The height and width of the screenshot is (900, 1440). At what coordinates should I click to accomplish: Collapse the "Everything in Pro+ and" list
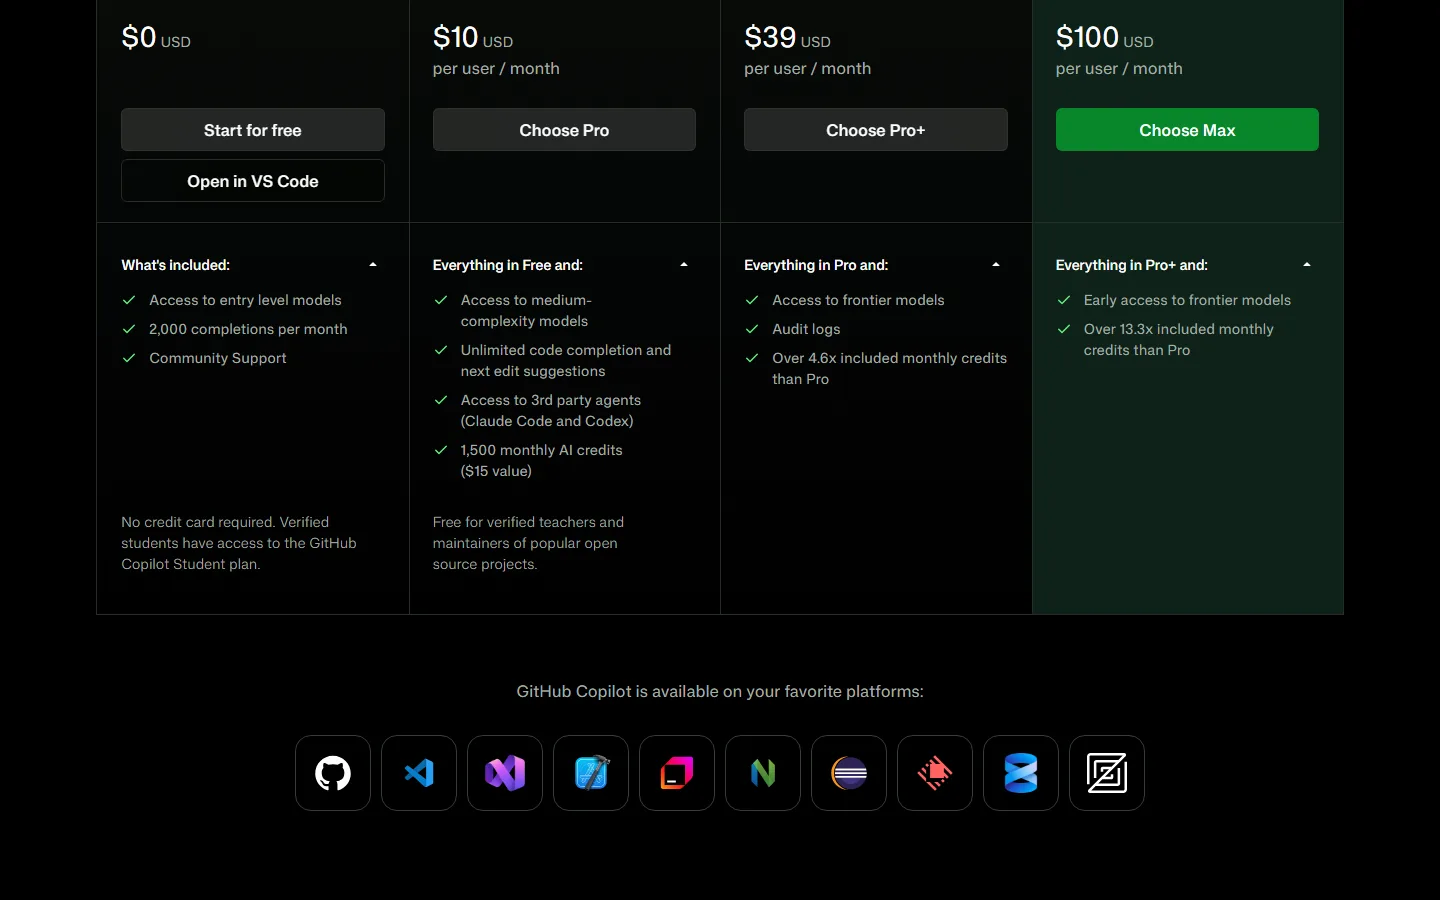(x=1307, y=265)
